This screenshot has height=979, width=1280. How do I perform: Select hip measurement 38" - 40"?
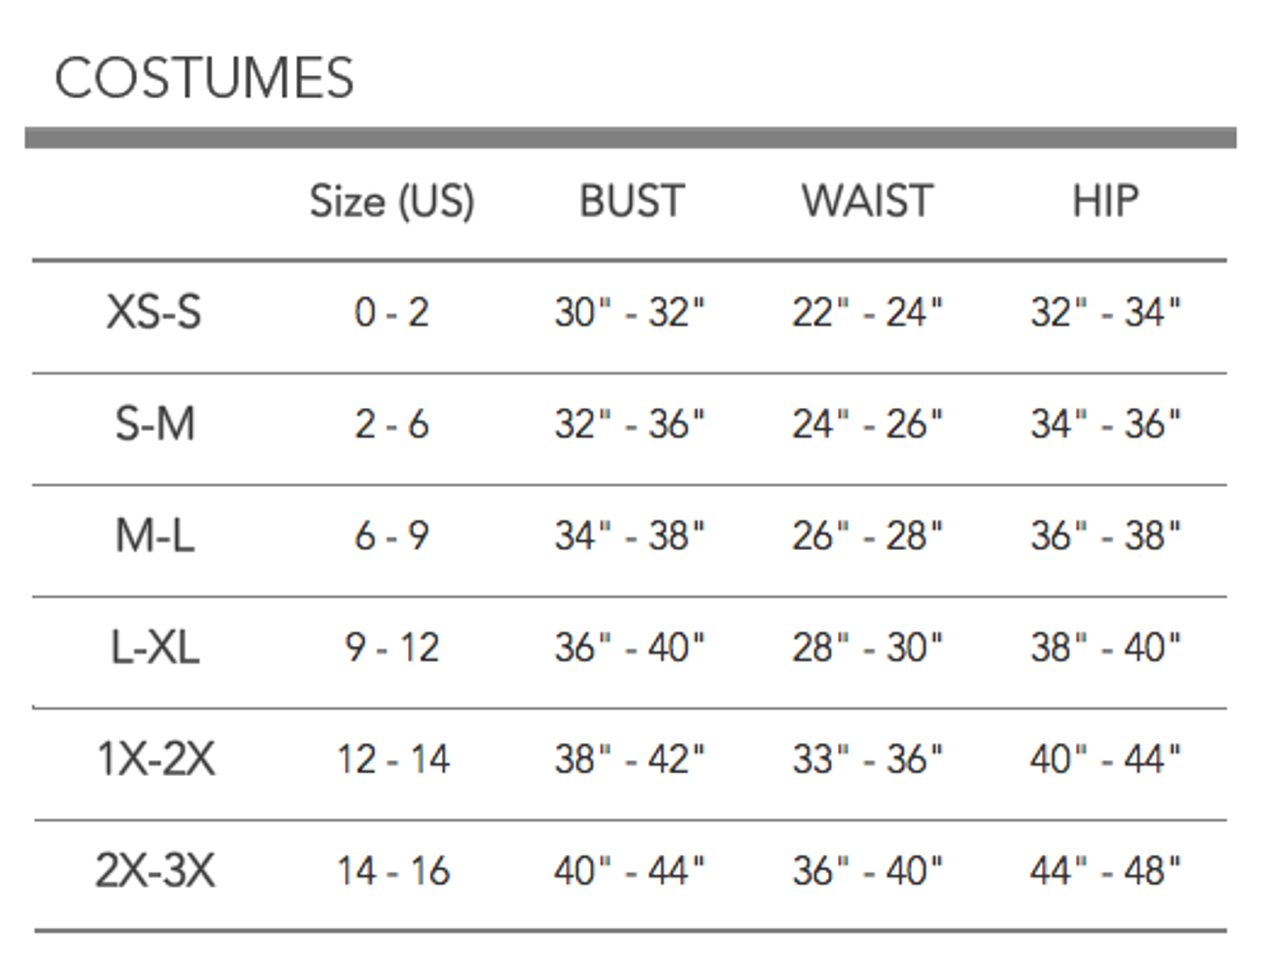1105,648
